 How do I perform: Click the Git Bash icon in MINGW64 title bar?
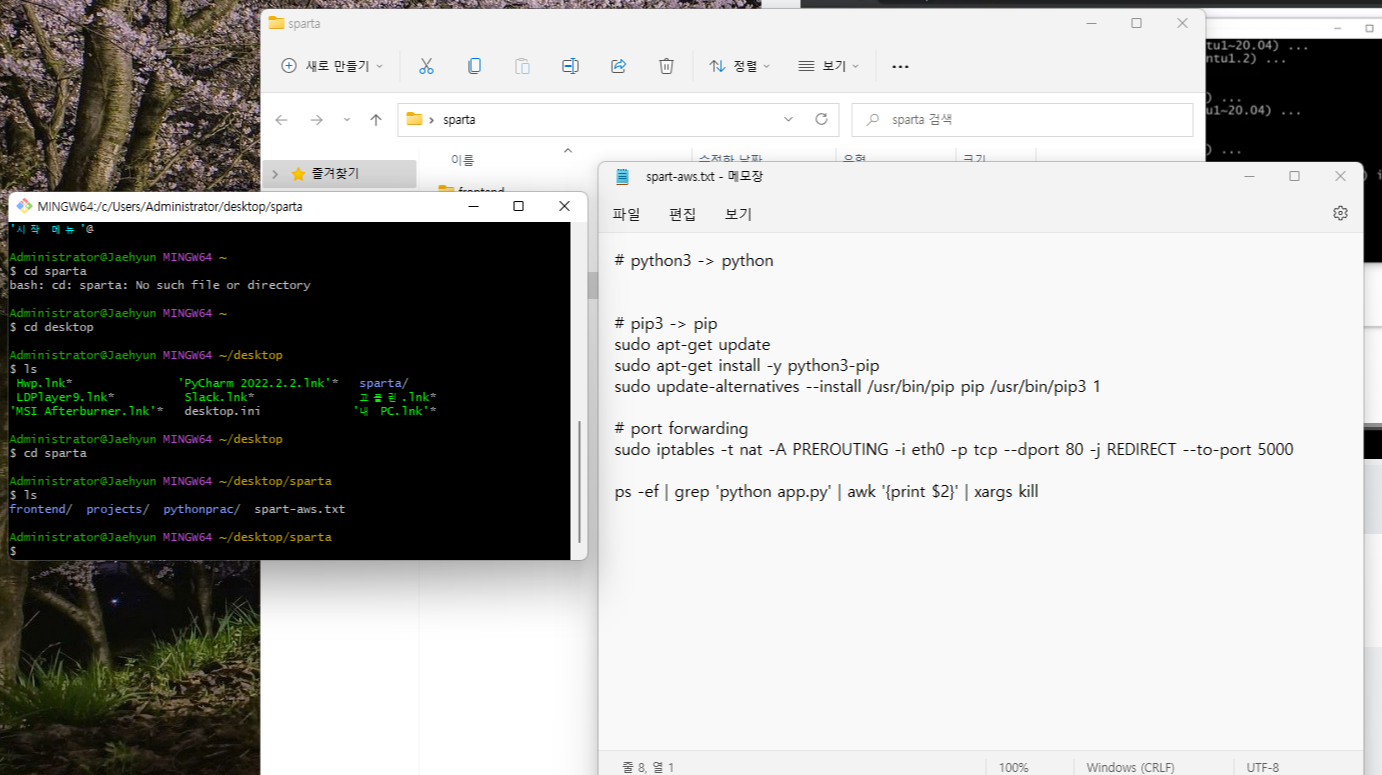tap(24, 206)
